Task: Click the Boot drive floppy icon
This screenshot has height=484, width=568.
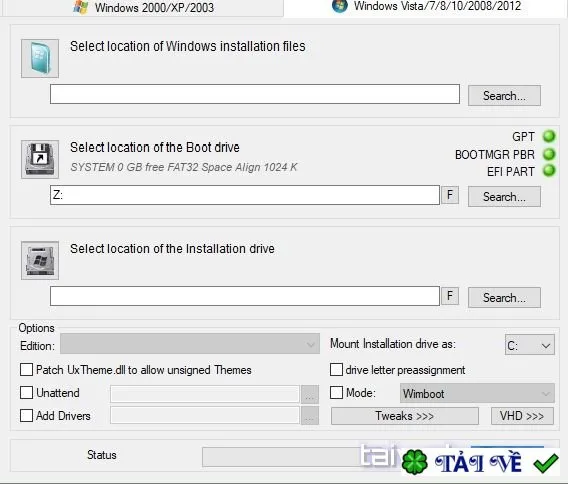Action: (40, 159)
